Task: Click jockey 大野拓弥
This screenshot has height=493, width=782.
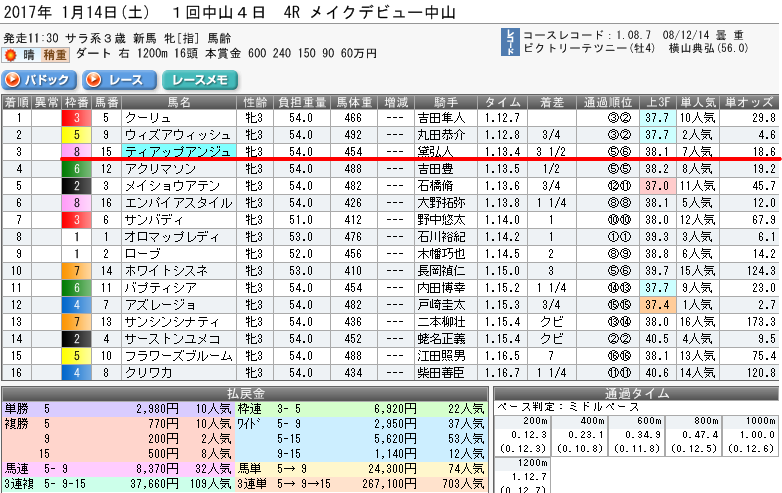Action: [x=441, y=203]
